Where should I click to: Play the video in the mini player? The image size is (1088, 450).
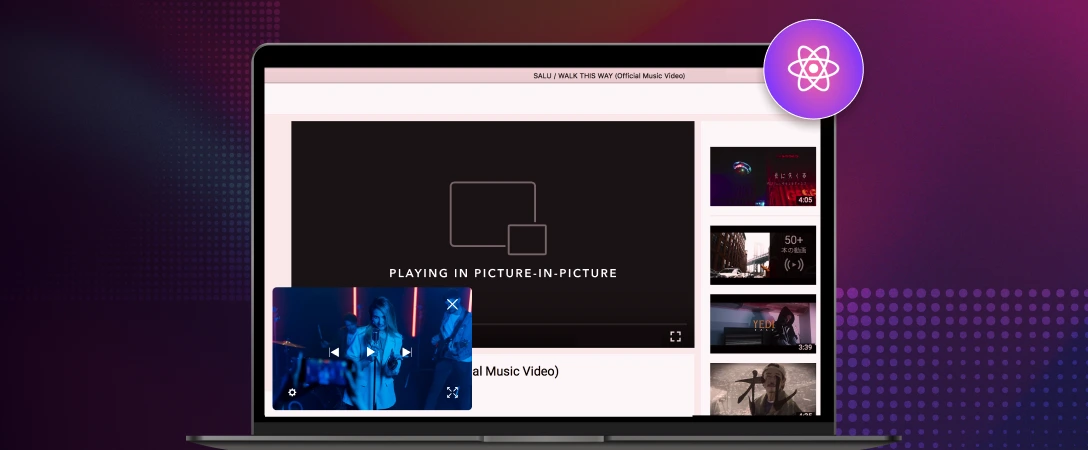coord(371,352)
